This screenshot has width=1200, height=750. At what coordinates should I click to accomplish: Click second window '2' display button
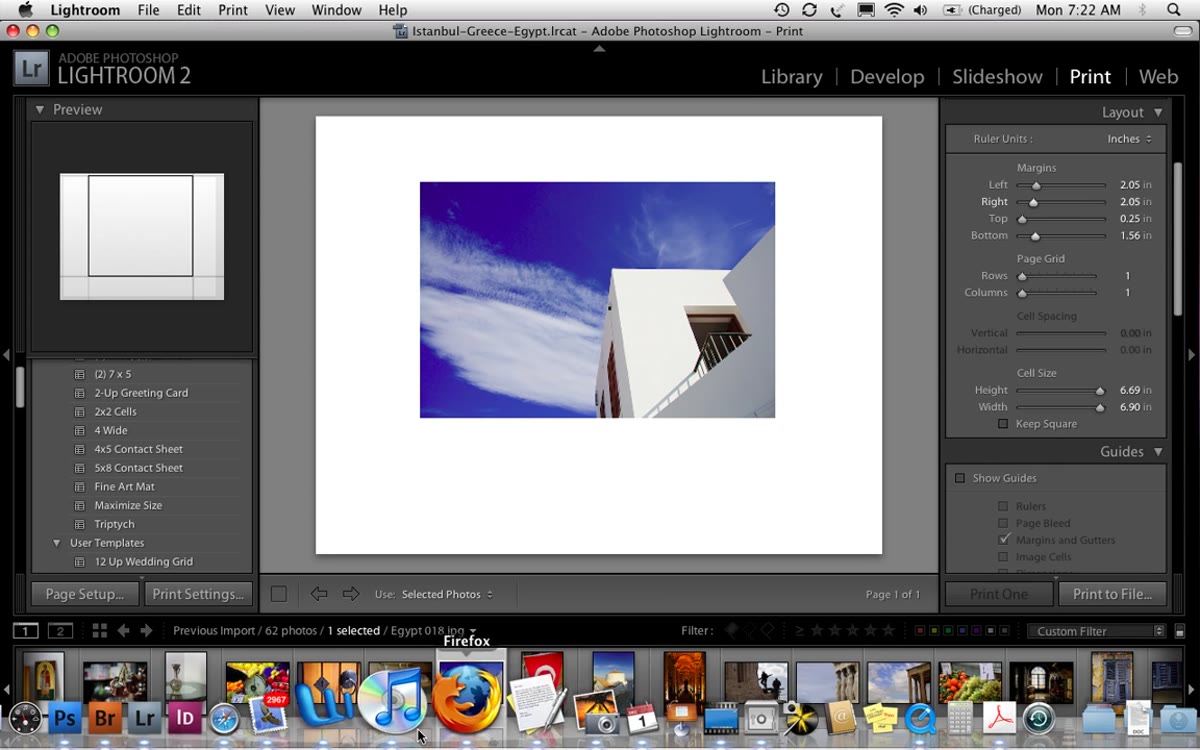coord(61,631)
